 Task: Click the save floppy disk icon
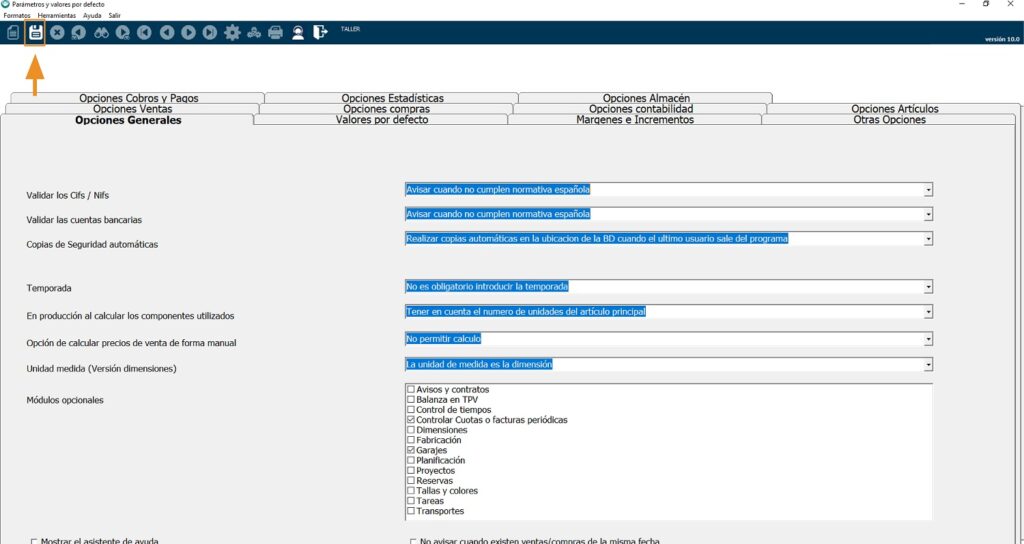(35, 33)
